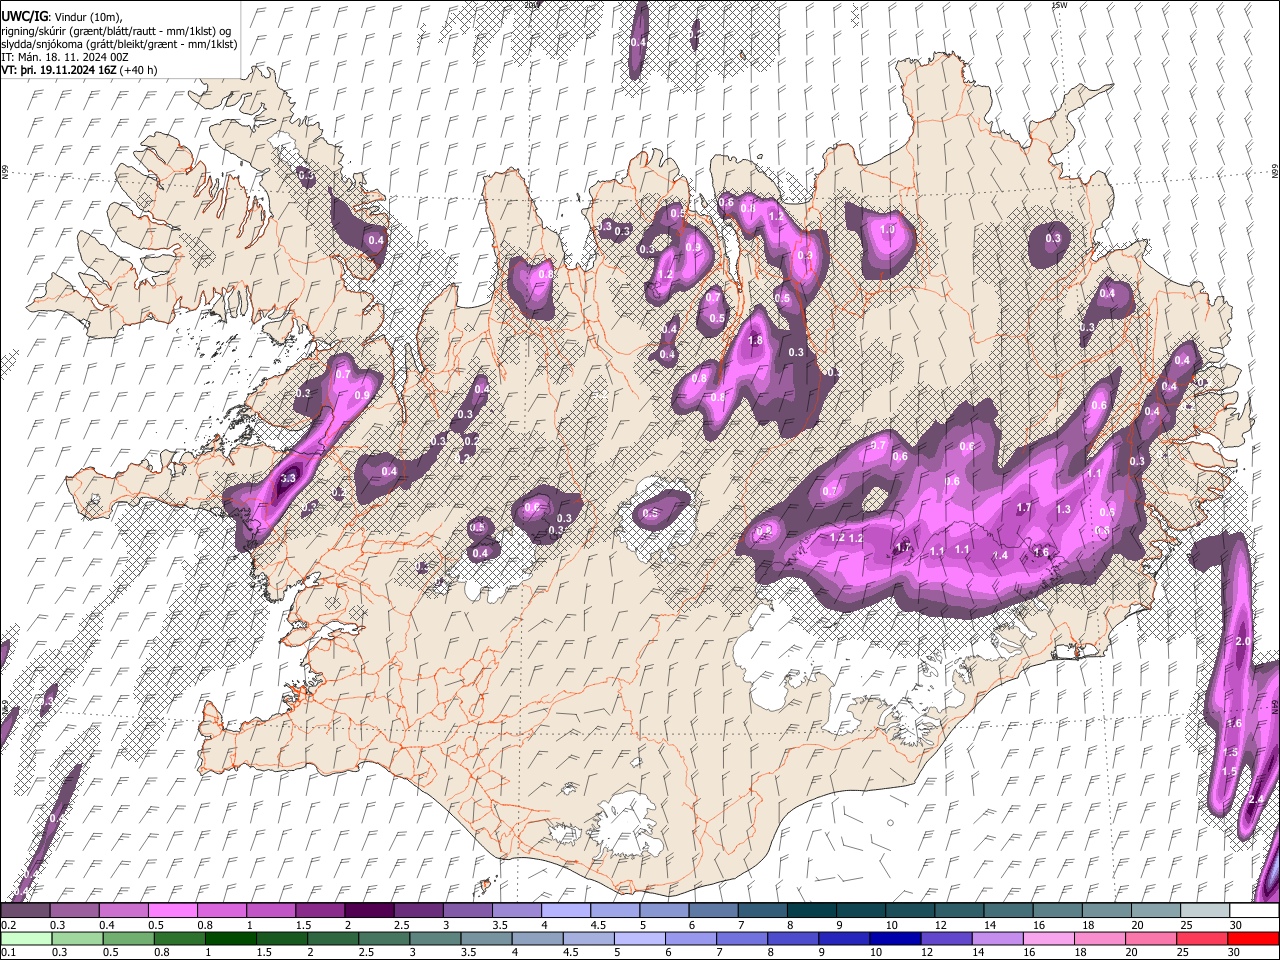Pick the white swatch after 30 in the upper legend
The height and width of the screenshot is (960, 1280).
[1255, 910]
